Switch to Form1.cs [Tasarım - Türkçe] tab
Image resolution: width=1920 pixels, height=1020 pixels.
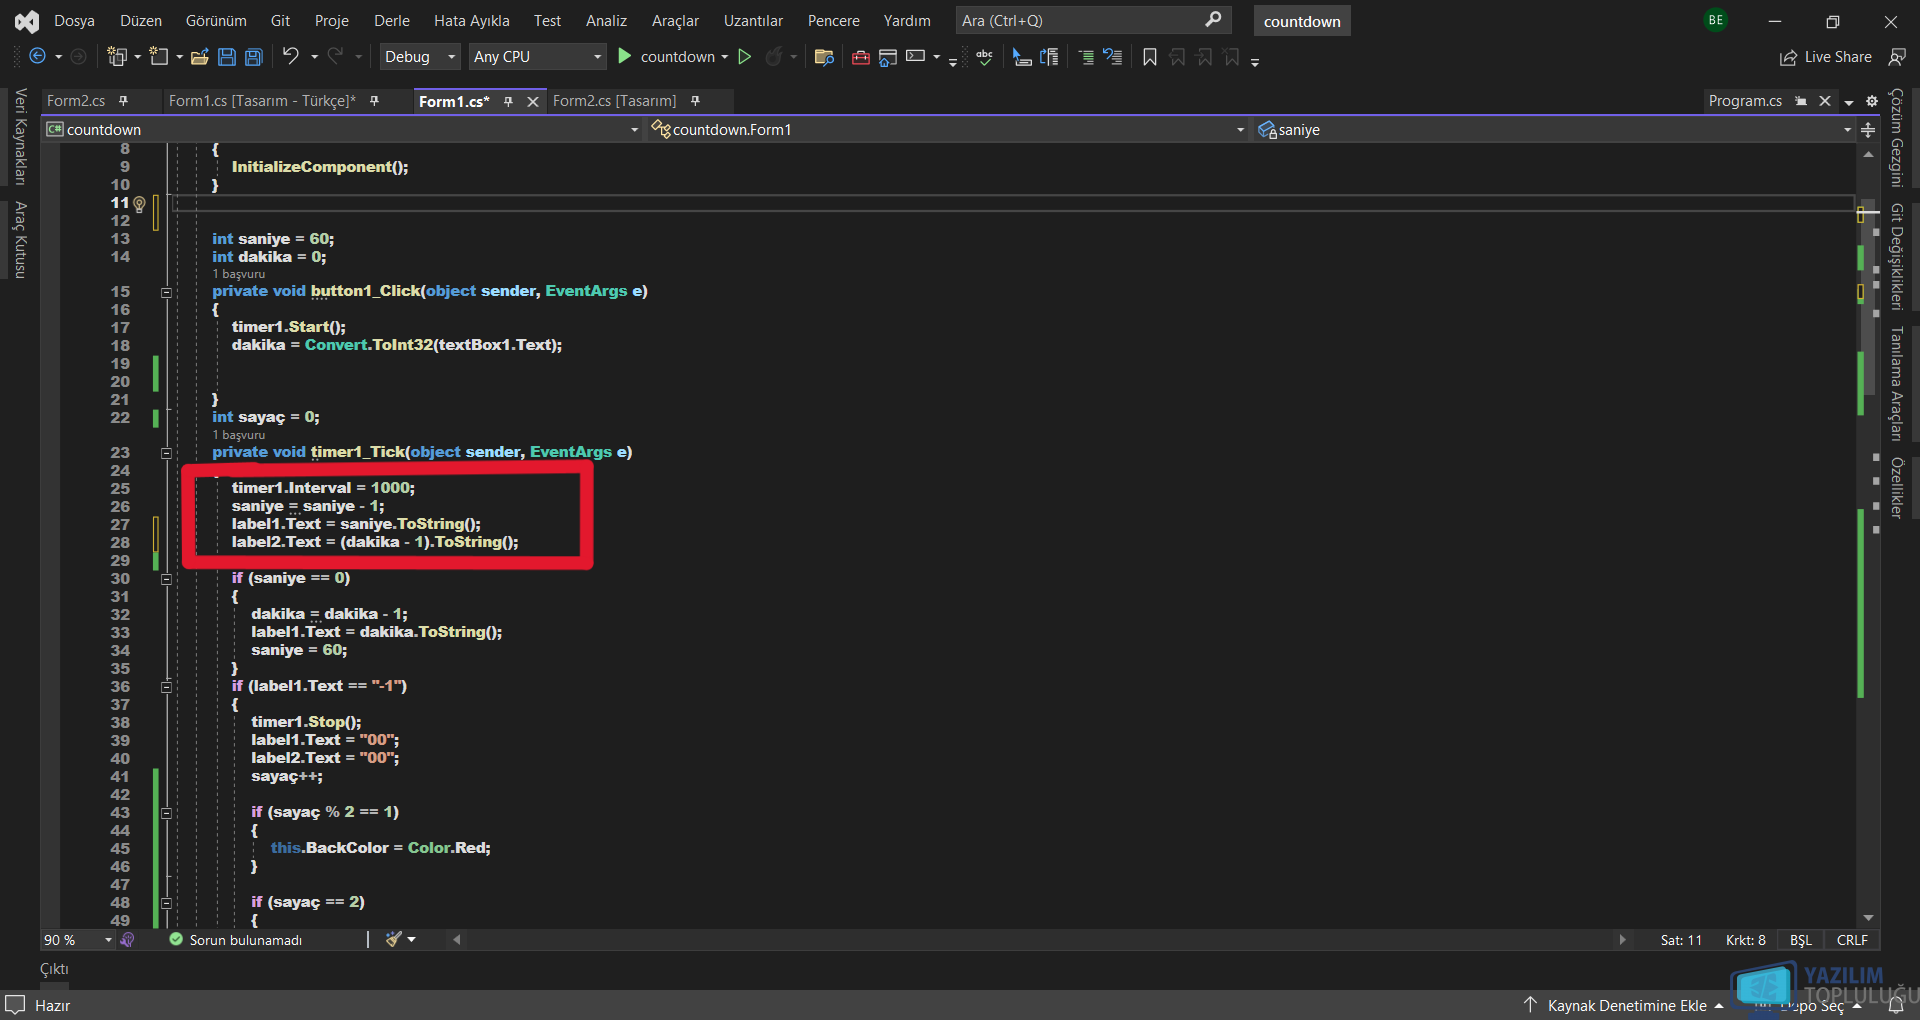262,101
